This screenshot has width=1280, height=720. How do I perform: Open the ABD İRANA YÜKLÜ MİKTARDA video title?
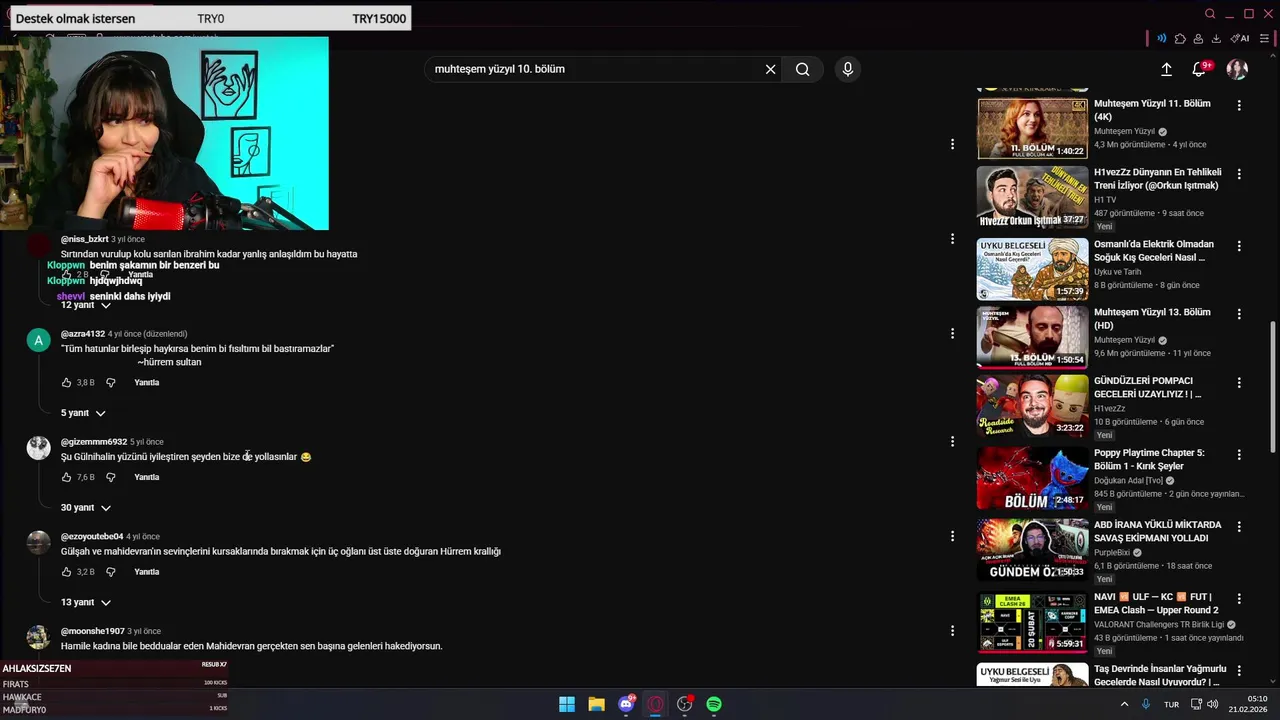(1157, 531)
